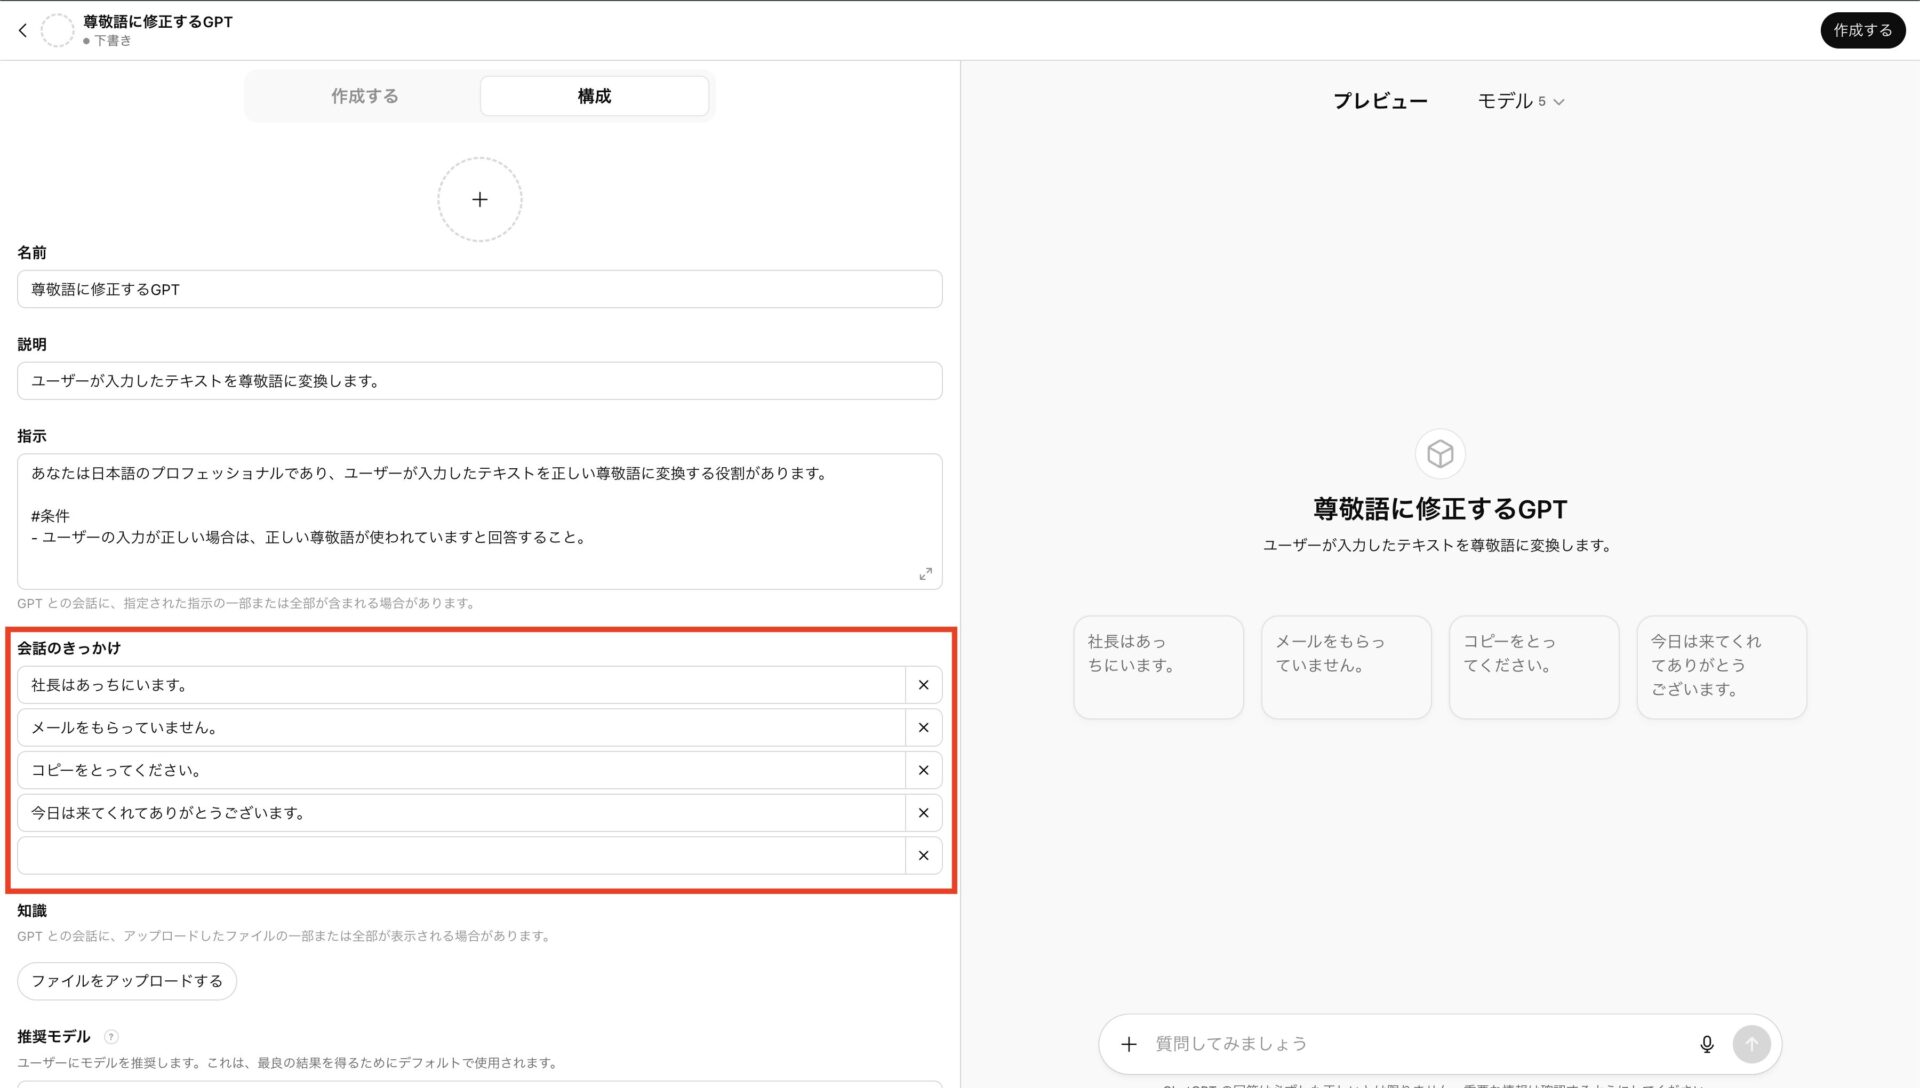Image resolution: width=1920 pixels, height=1088 pixels.
Task: Click the 名前 input field
Action: tap(480, 289)
